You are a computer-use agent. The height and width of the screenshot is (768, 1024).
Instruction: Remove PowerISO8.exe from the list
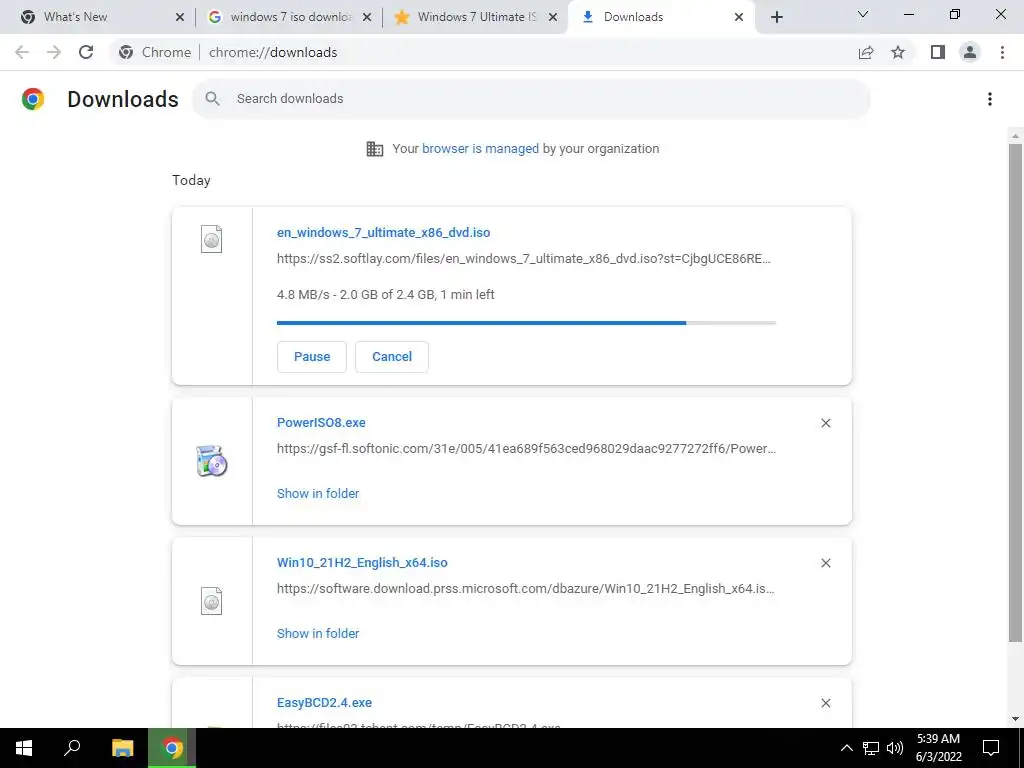(x=825, y=423)
